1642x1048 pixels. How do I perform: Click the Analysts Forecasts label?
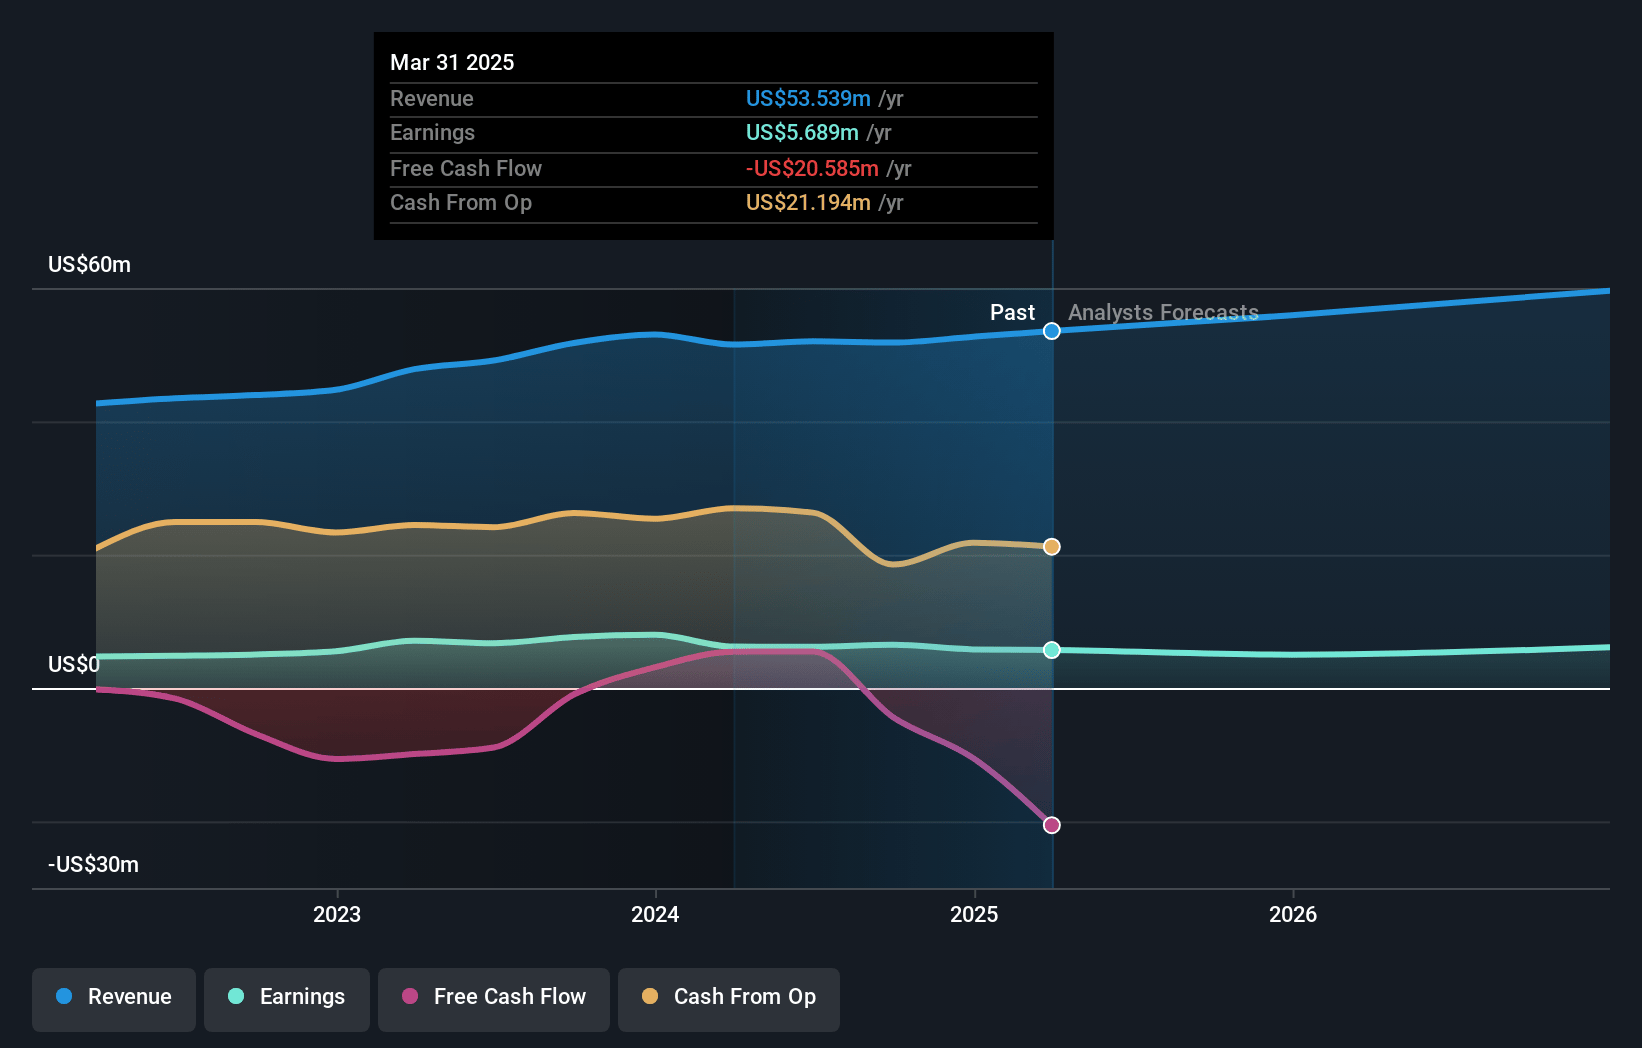tap(1163, 313)
